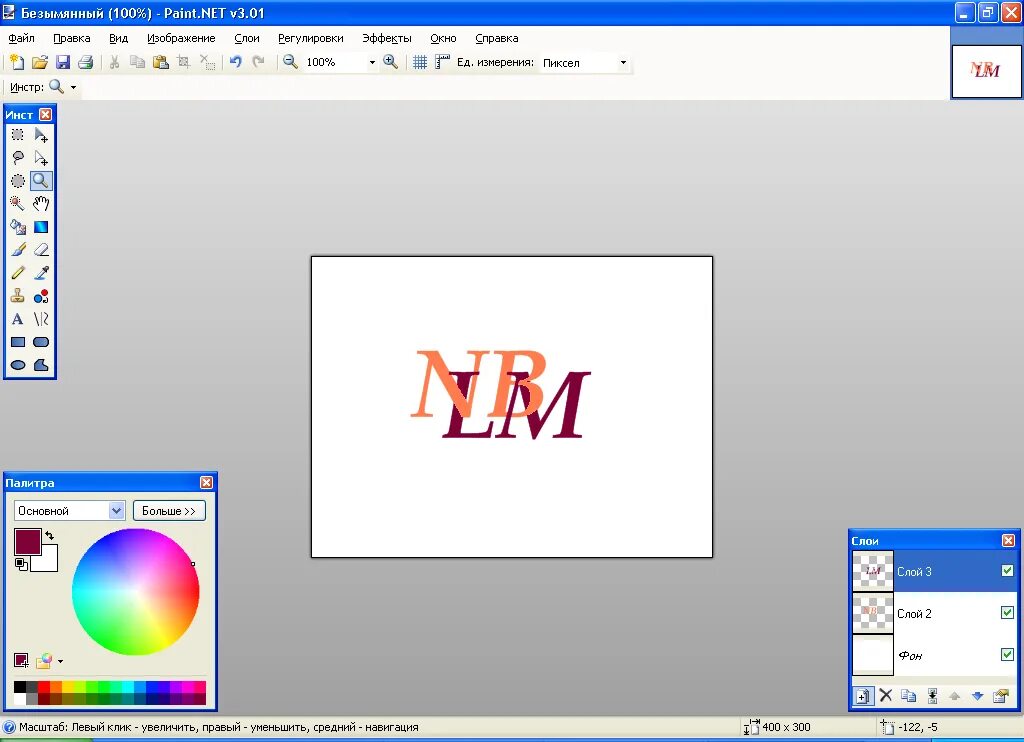The width and height of the screenshot is (1024, 742).
Task: Open the Правка menu
Action: (x=72, y=39)
